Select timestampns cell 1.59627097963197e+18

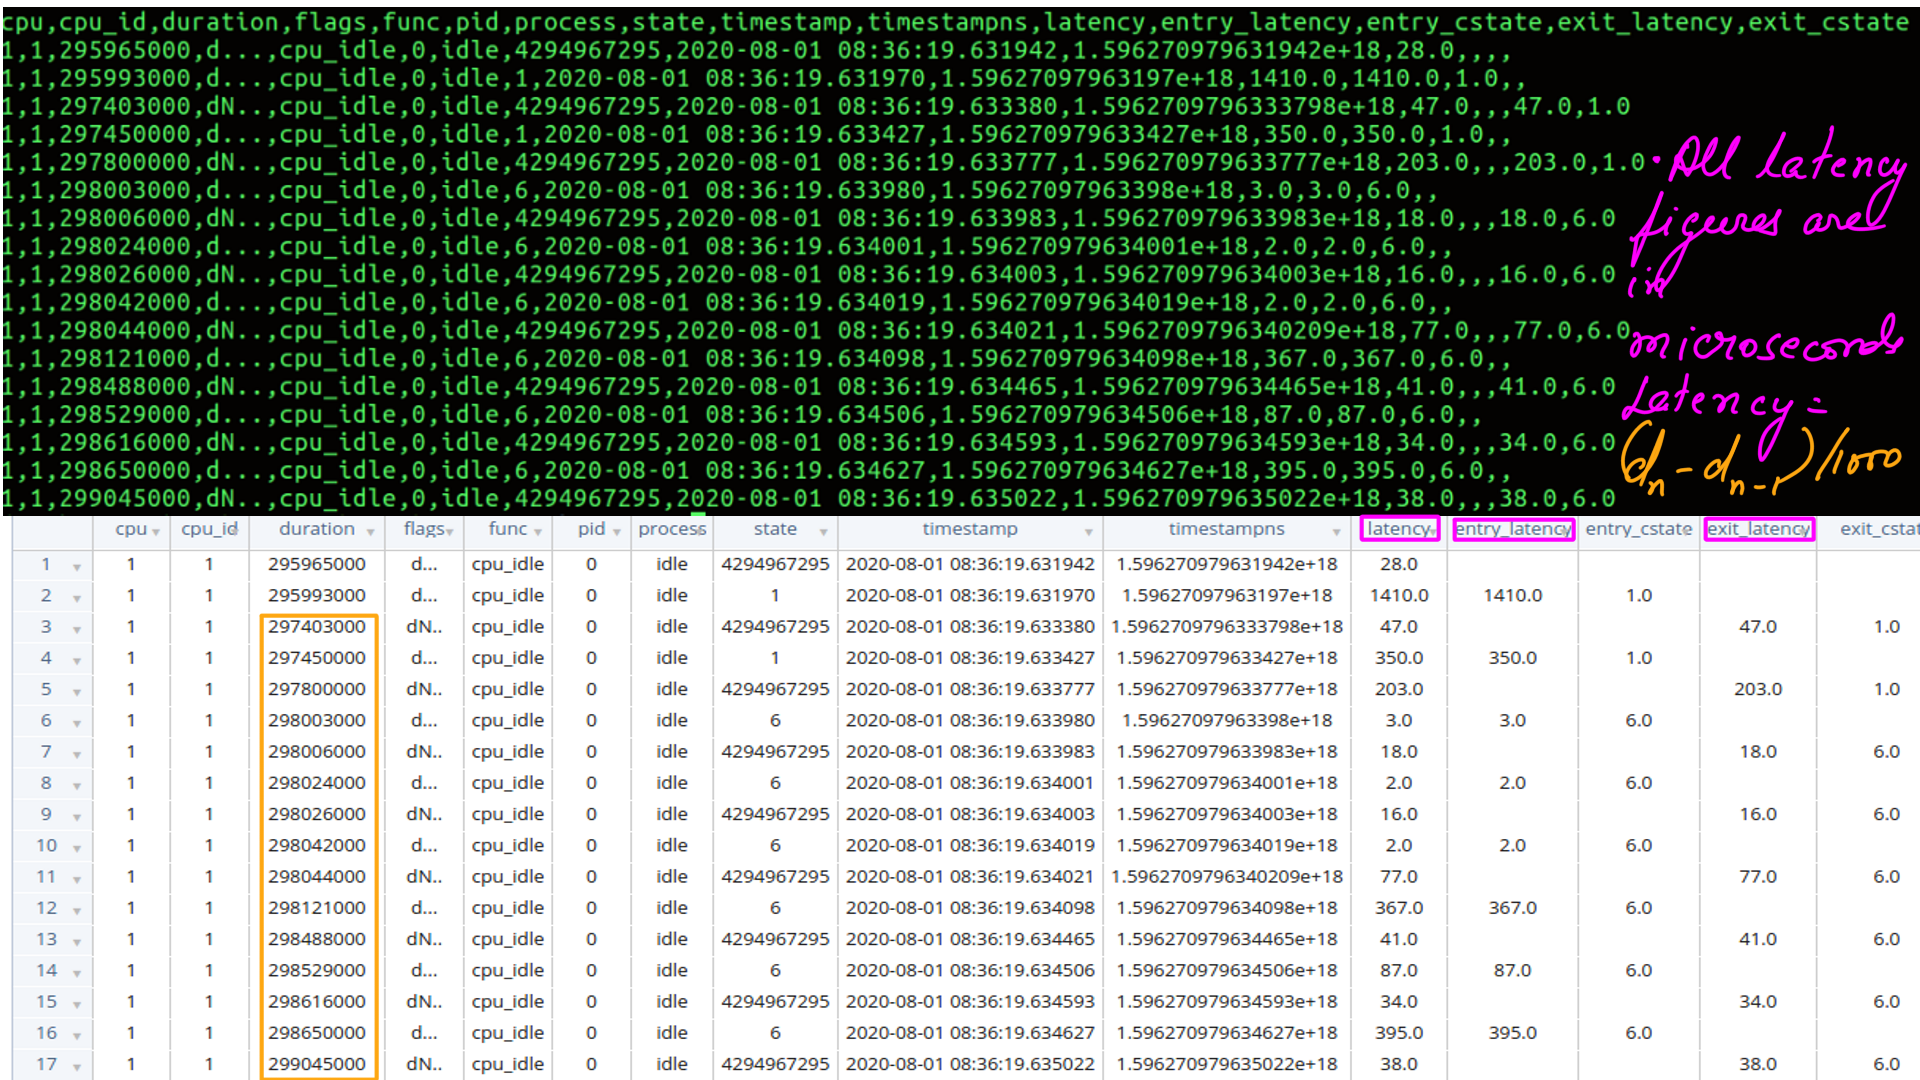pos(1227,595)
